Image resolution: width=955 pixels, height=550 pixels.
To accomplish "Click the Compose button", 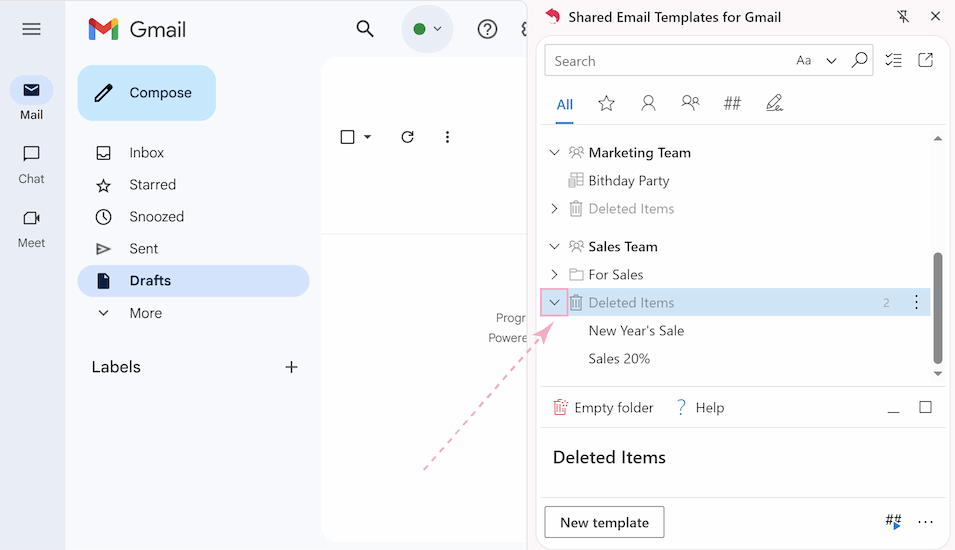I will pos(147,93).
